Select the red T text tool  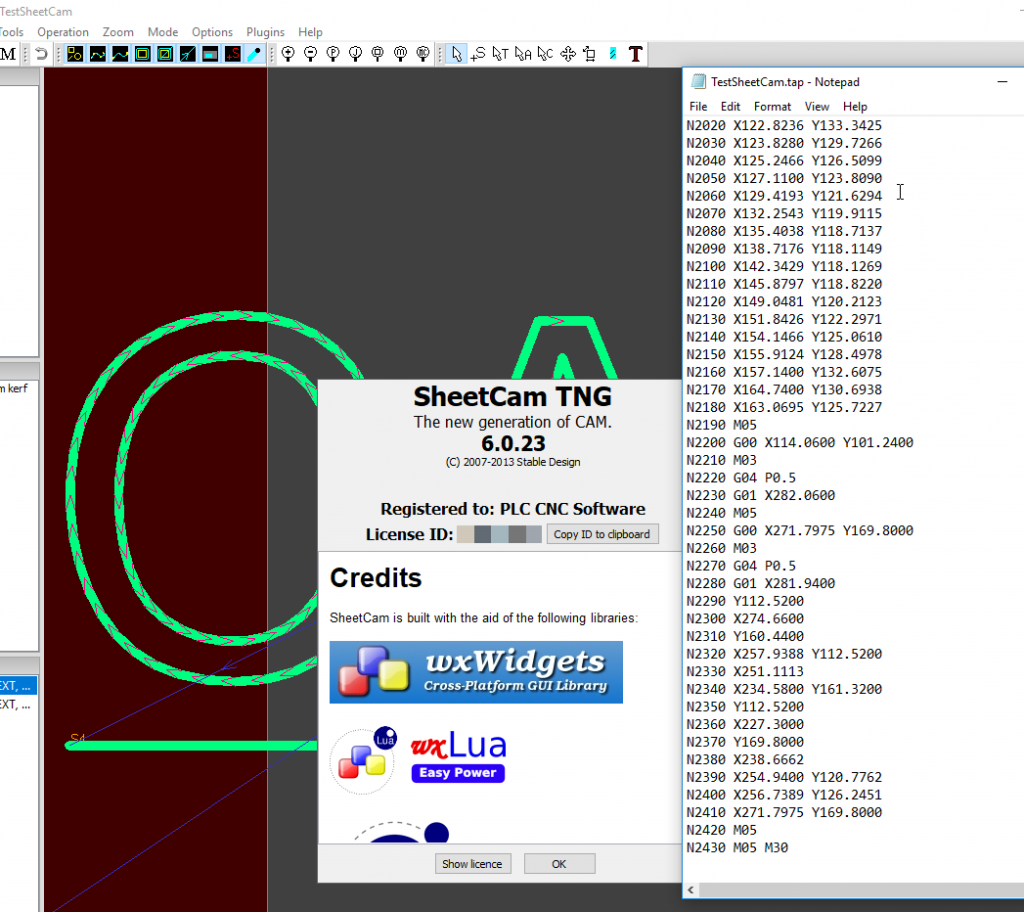(635, 54)
